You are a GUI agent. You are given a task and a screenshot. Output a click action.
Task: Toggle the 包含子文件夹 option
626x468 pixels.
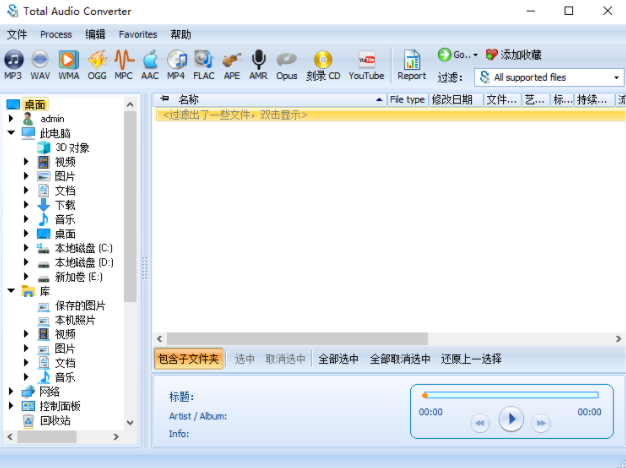point(187,359)
